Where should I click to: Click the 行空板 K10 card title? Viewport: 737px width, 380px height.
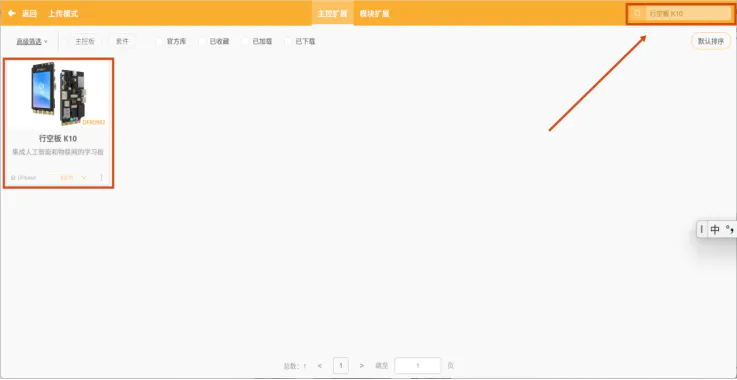[x=58, y=139]
